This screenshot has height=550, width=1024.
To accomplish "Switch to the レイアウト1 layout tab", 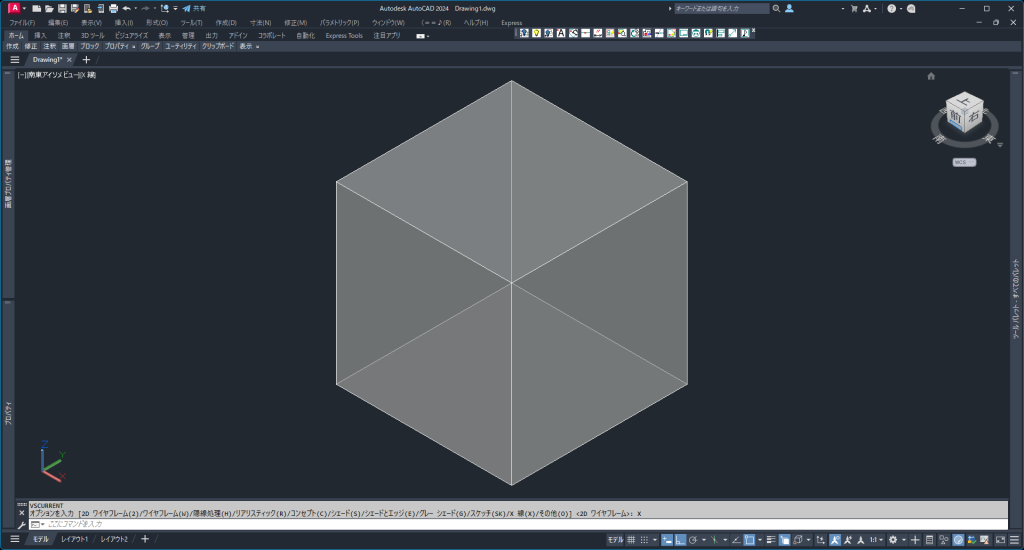I will click(74, 540).
